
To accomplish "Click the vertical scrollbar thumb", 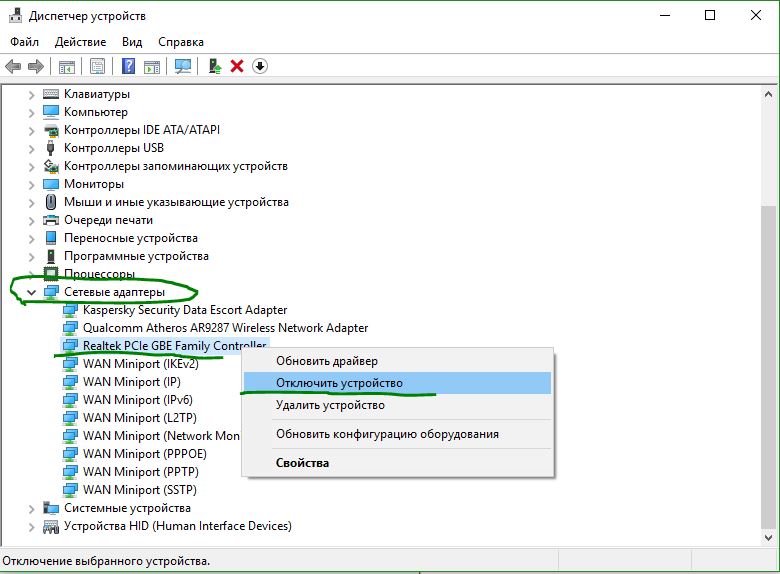I will click(x=768, y=368).
